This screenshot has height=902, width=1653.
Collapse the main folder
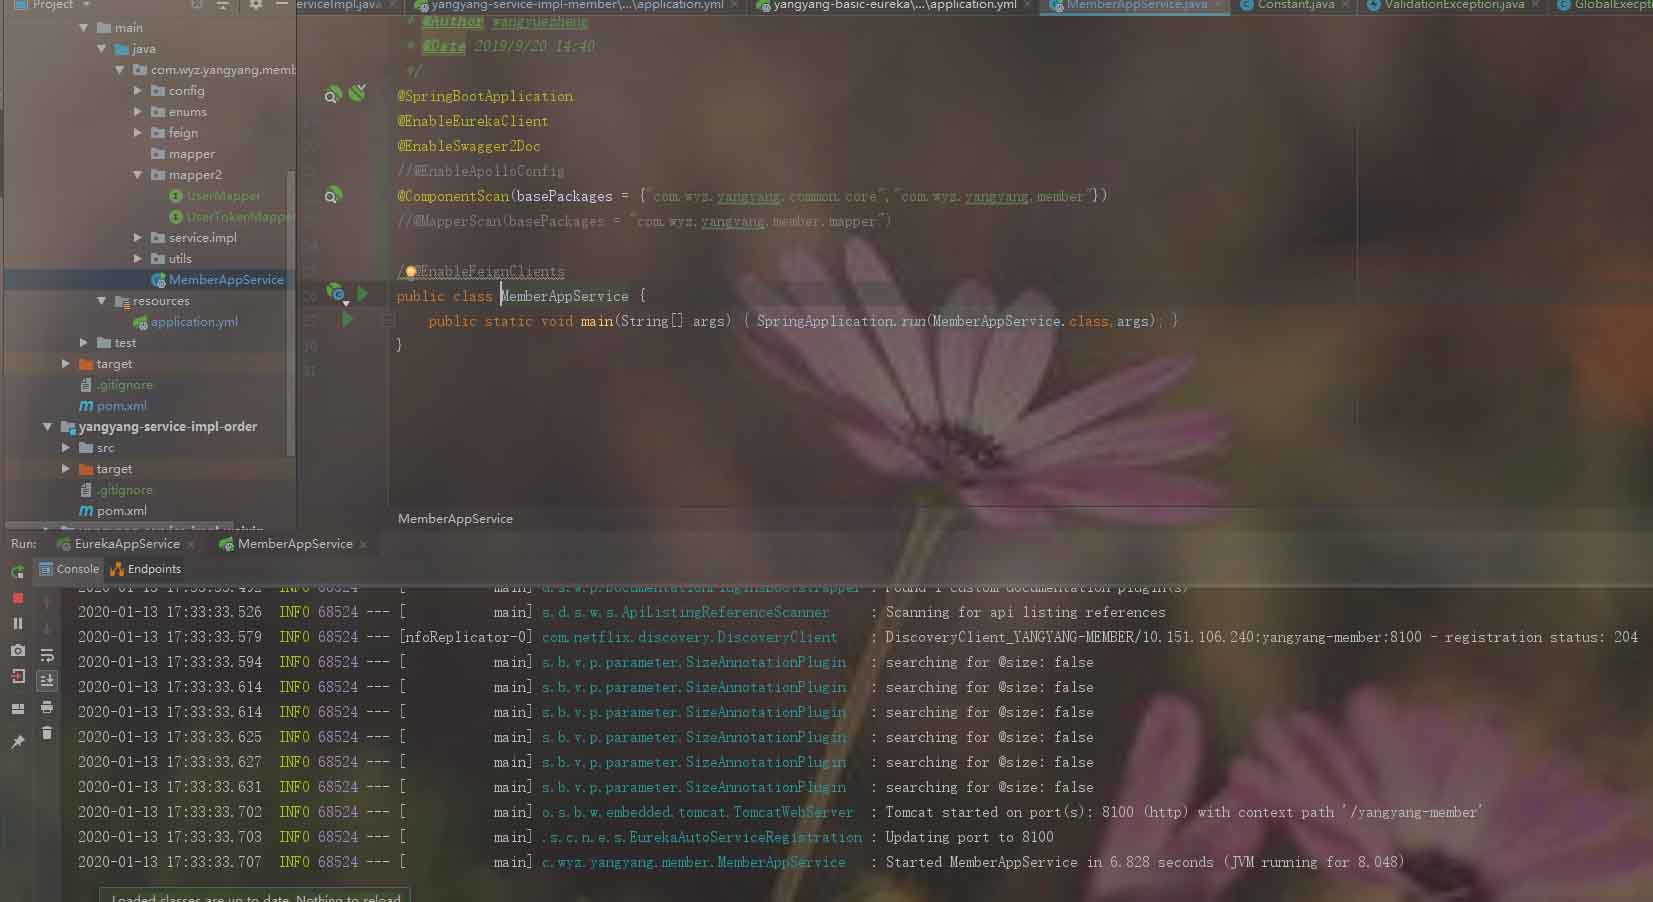(84, 28)
